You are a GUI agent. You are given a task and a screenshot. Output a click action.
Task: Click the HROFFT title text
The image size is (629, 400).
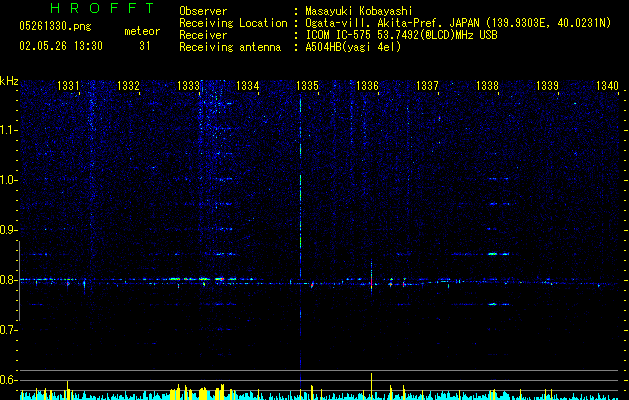click(103, 8)
